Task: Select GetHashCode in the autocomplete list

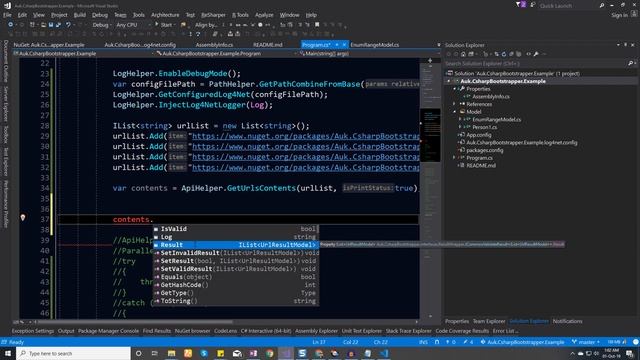Action: (x=236, y=285)
